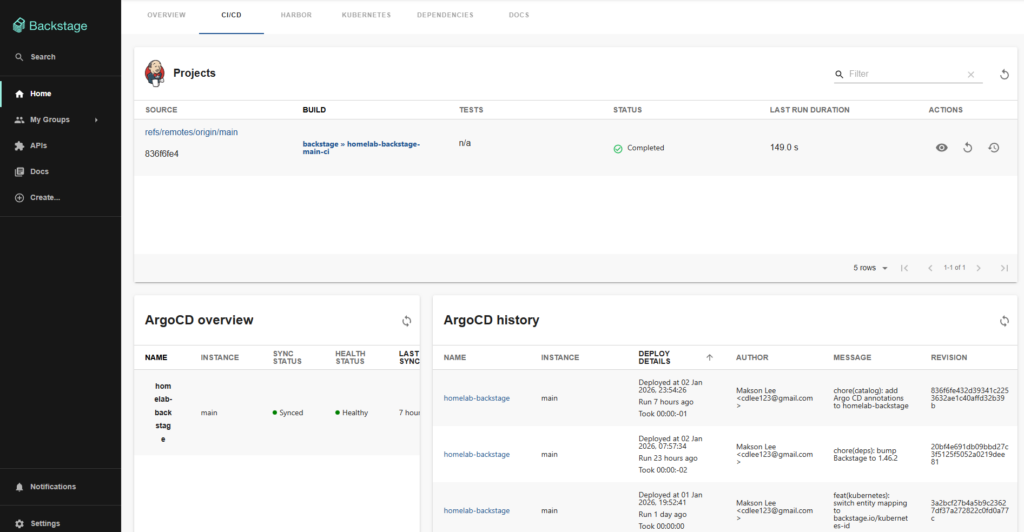
Task: Clear the filter with the X icon
Action: click(970, 74)
